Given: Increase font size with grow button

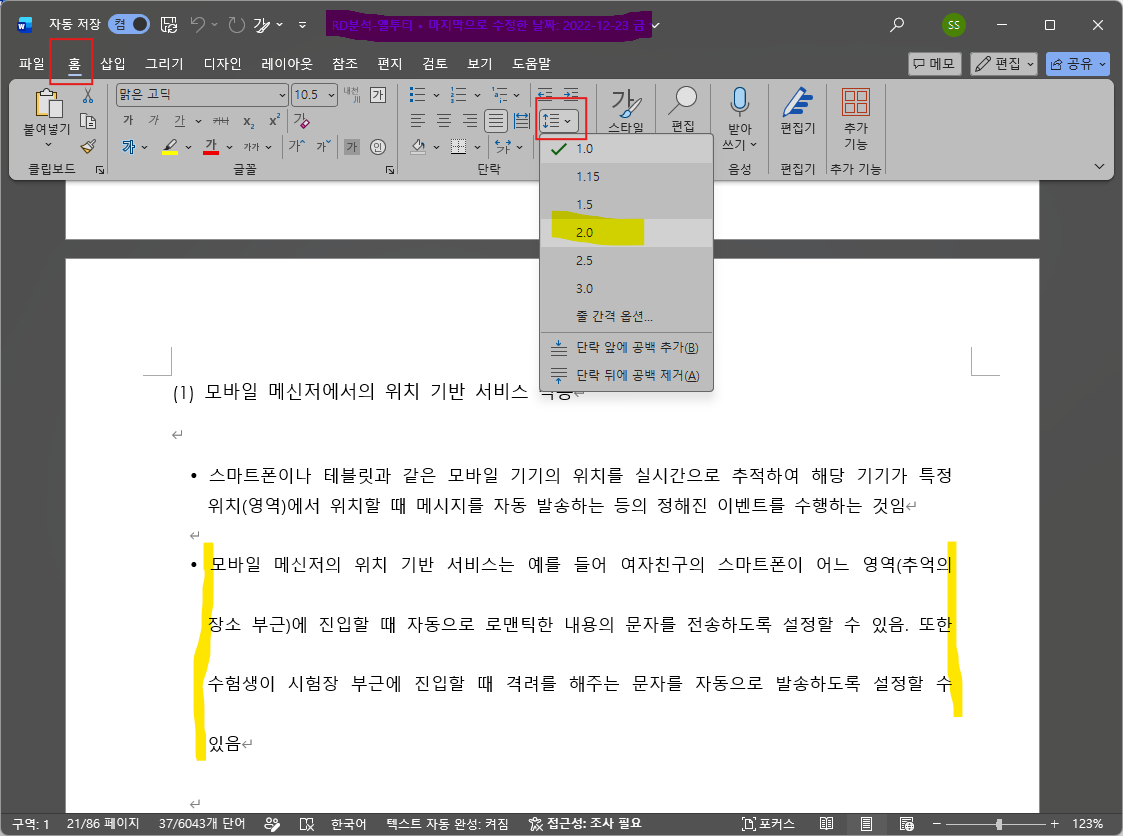Looking at the screenshot, I should click(297, 146).
